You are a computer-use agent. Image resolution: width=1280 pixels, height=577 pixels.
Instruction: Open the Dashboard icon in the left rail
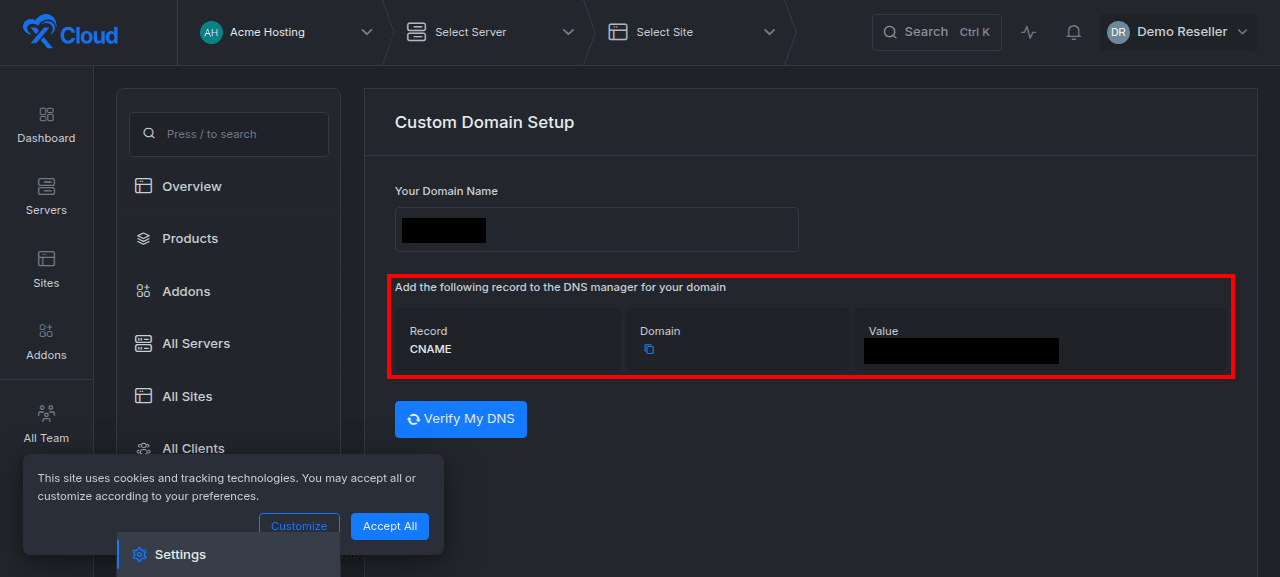click(x=46, y=114)
